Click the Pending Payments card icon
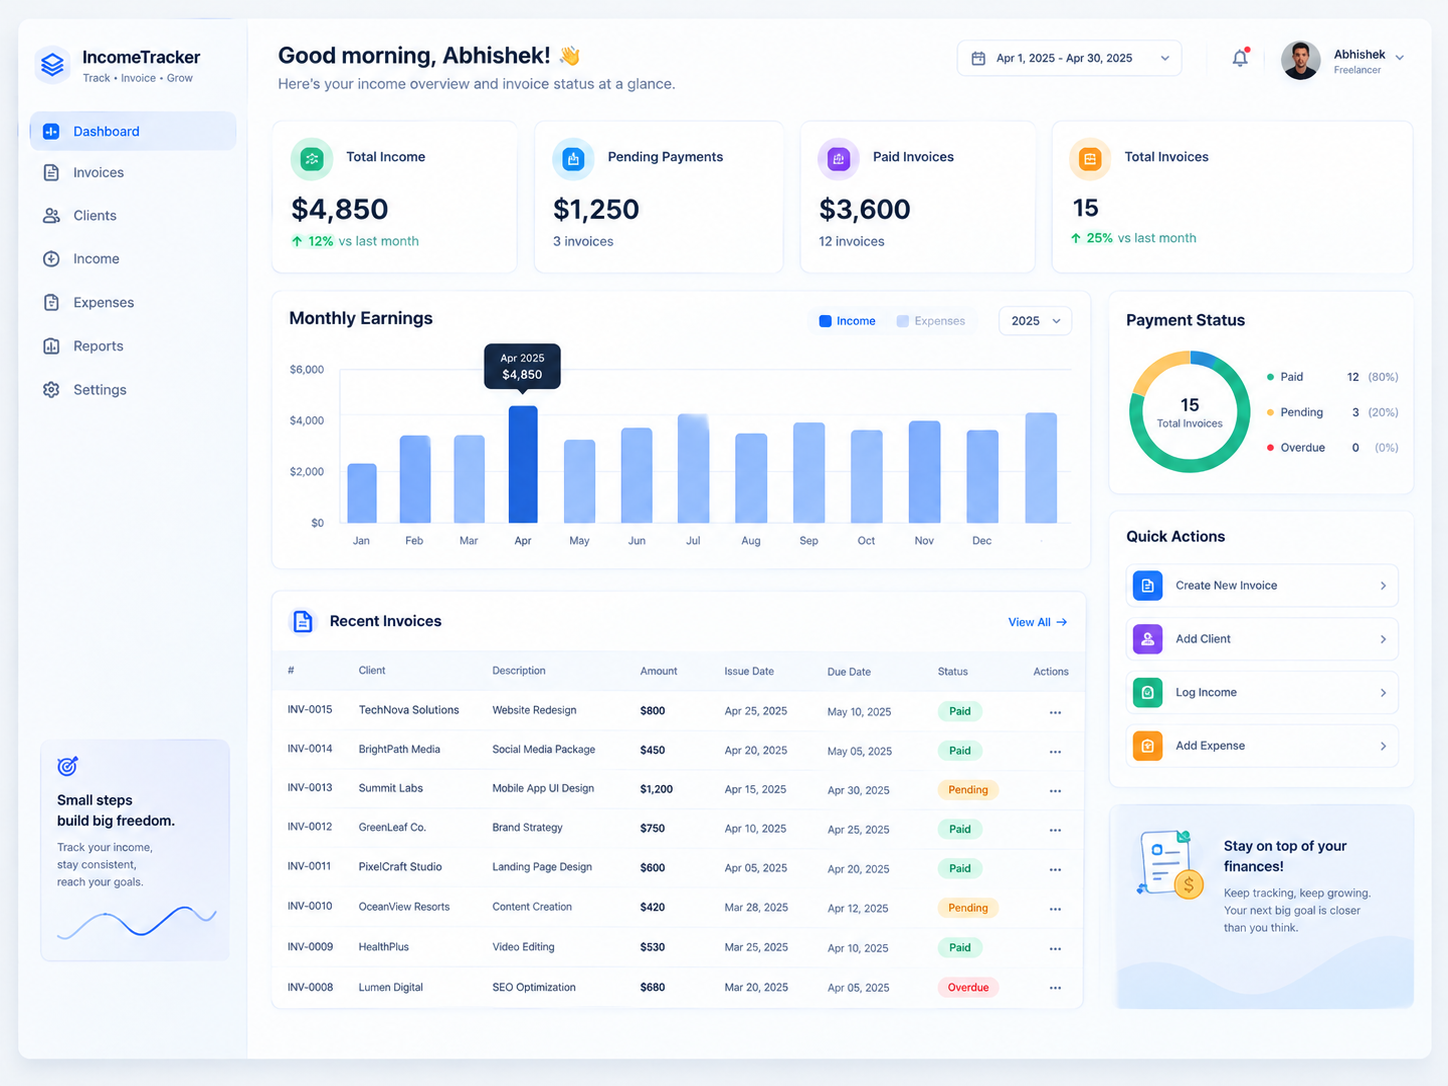The width and height of the screenshot is (1448, 1086). [573, 159]
